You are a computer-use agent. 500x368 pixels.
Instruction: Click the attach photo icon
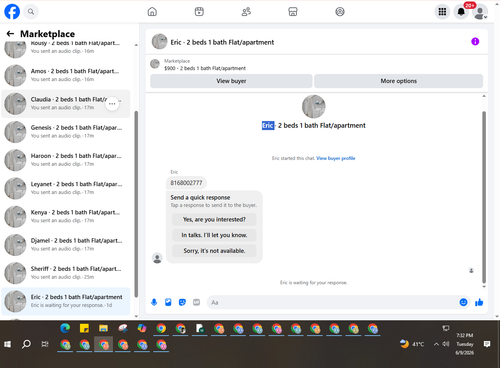click(168, 302)
